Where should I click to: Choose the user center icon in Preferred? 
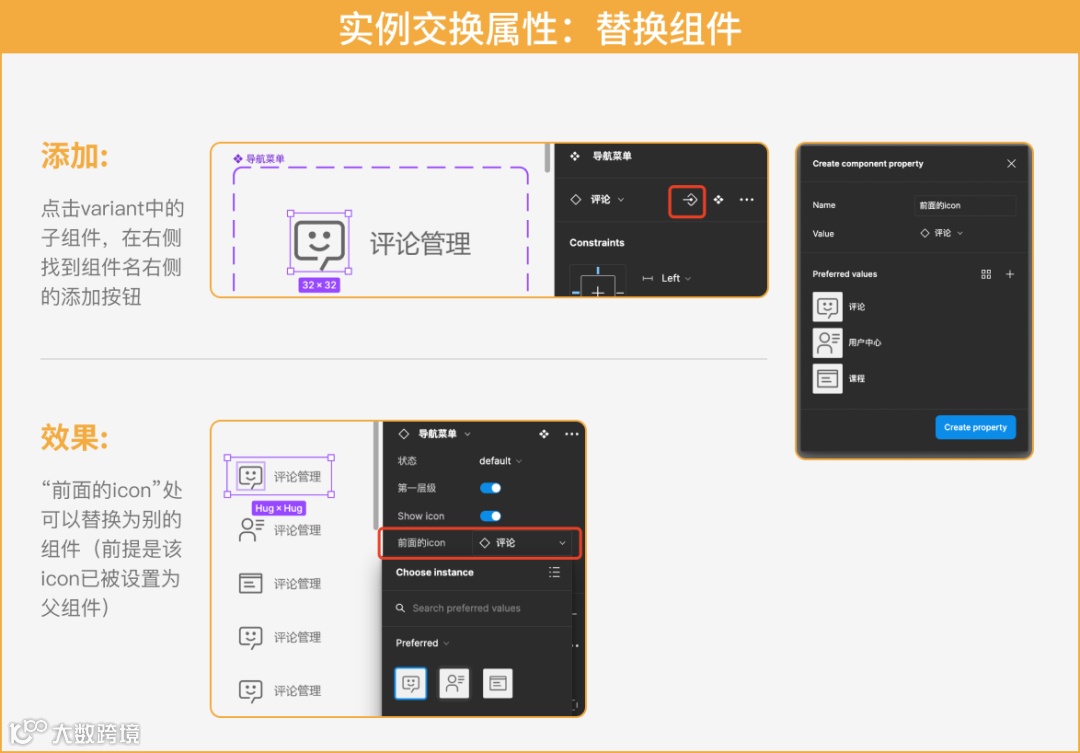tap(454, 683)
